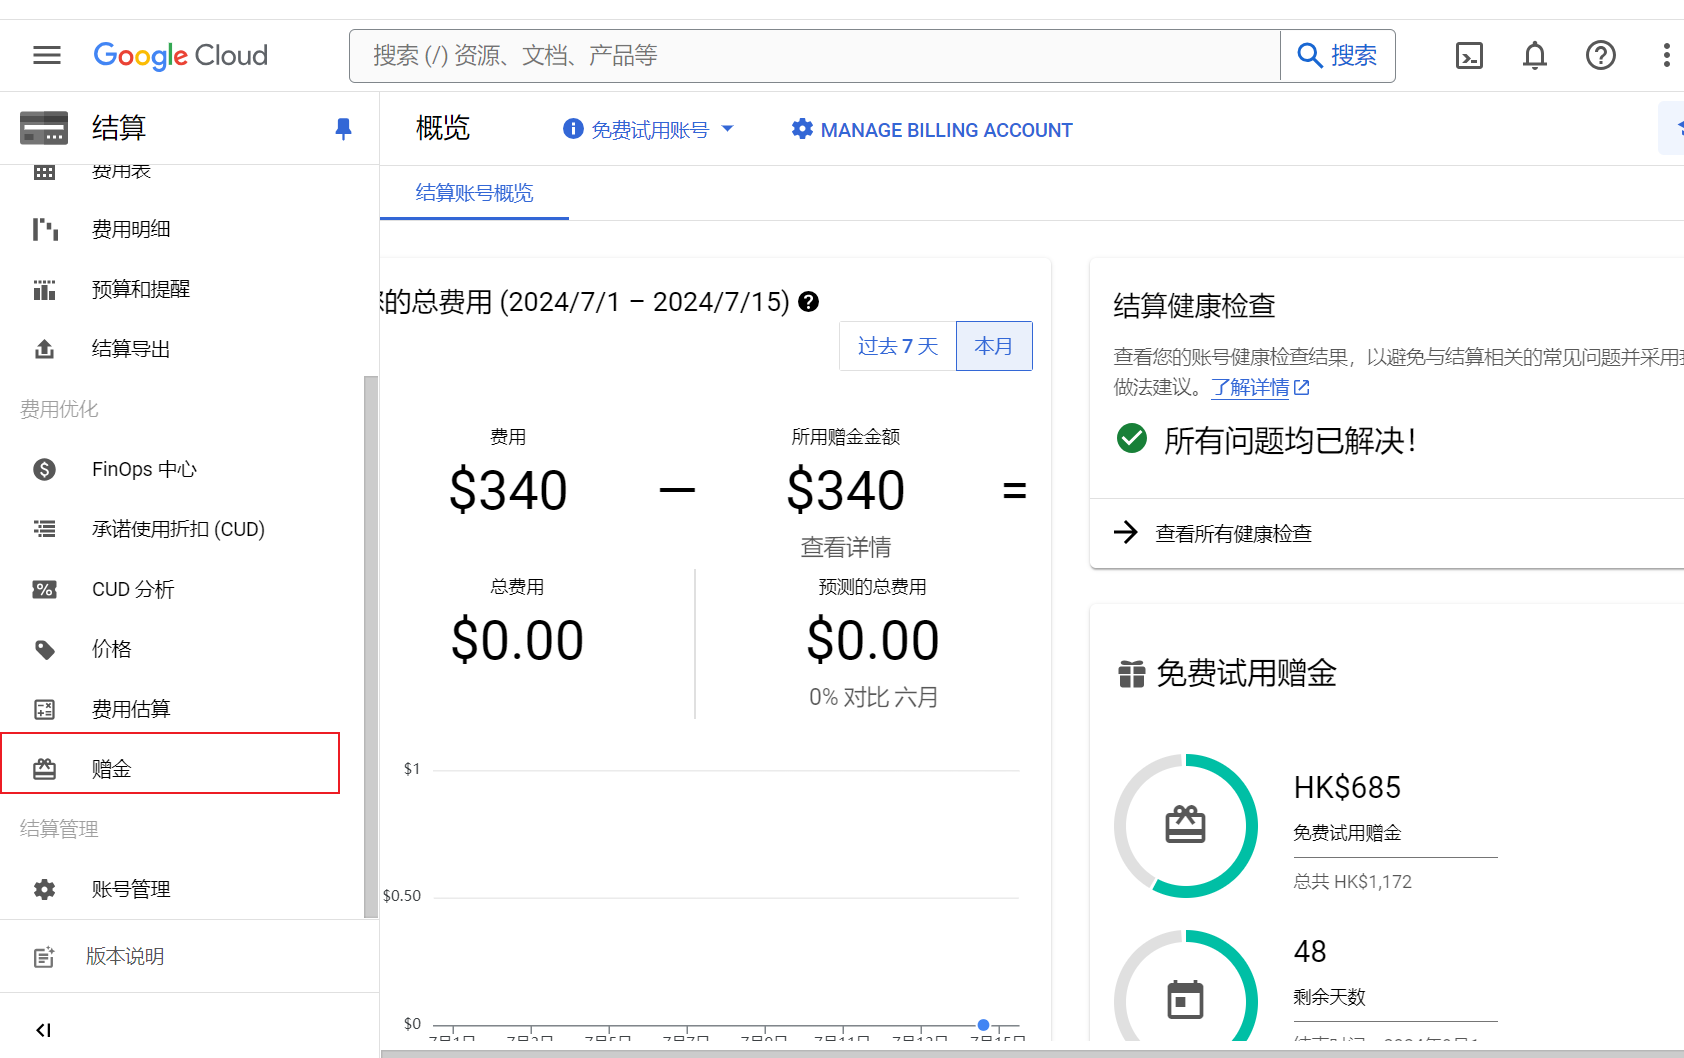Viewport: 1684px width, 1058px height.
Task: Open the more options vertical dots menu
Action: coord(1666,55)
